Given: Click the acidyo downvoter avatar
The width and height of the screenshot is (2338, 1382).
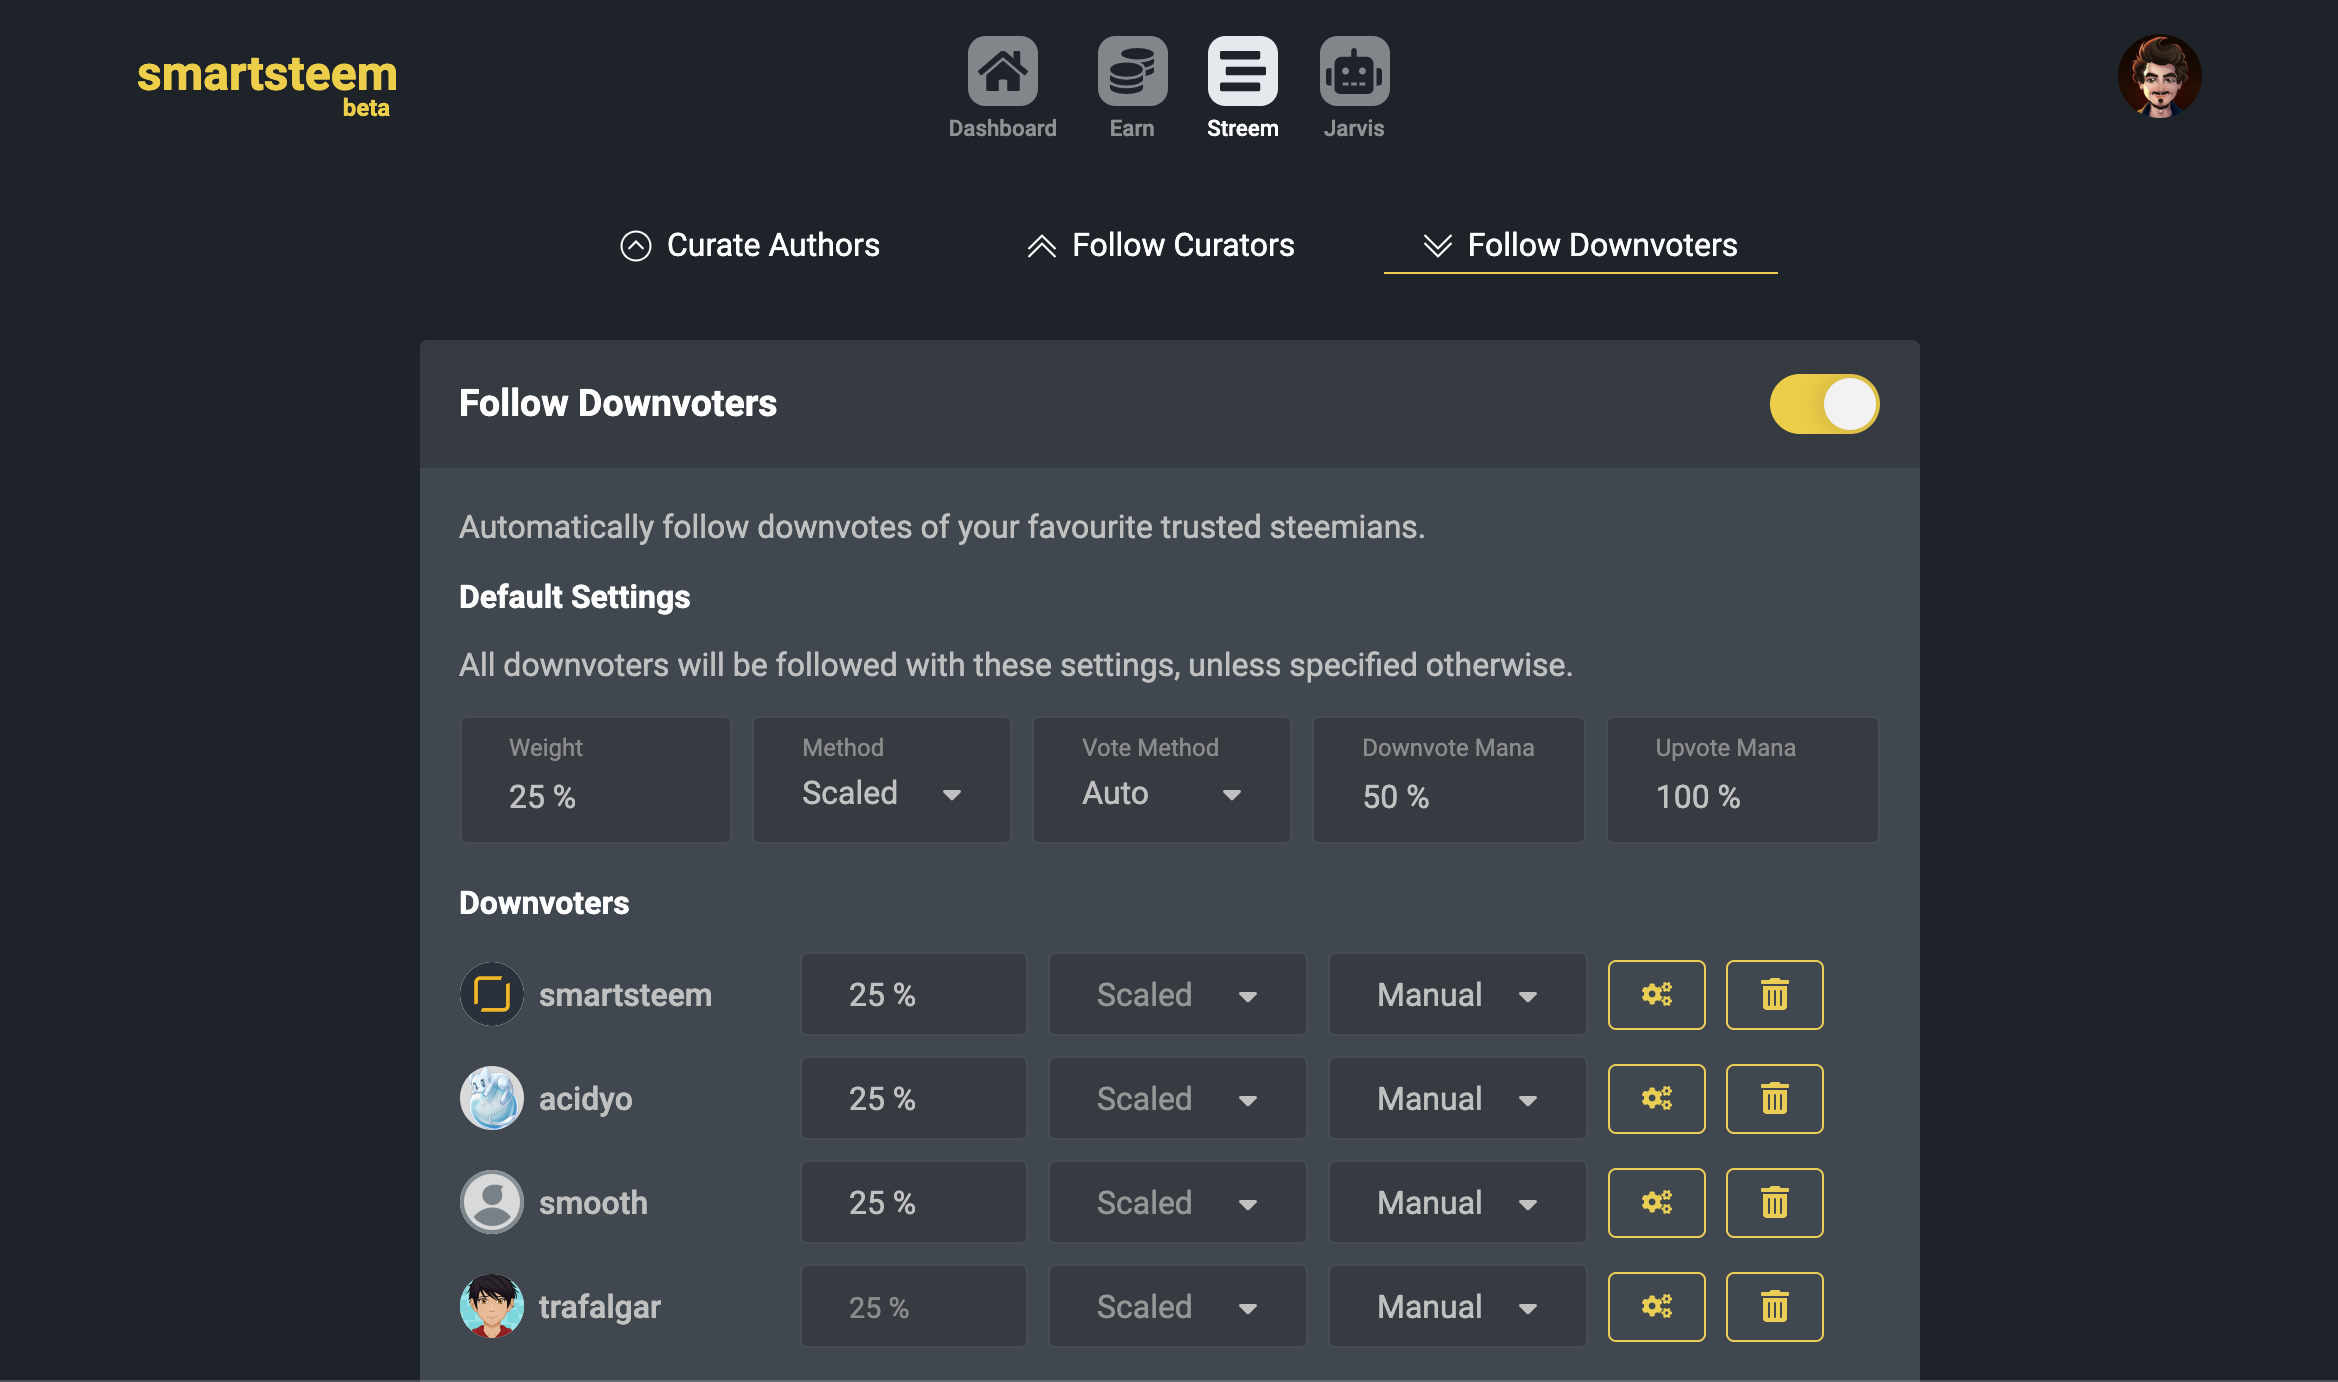Looking at the screenshot, I should (x=491, y=1098).
